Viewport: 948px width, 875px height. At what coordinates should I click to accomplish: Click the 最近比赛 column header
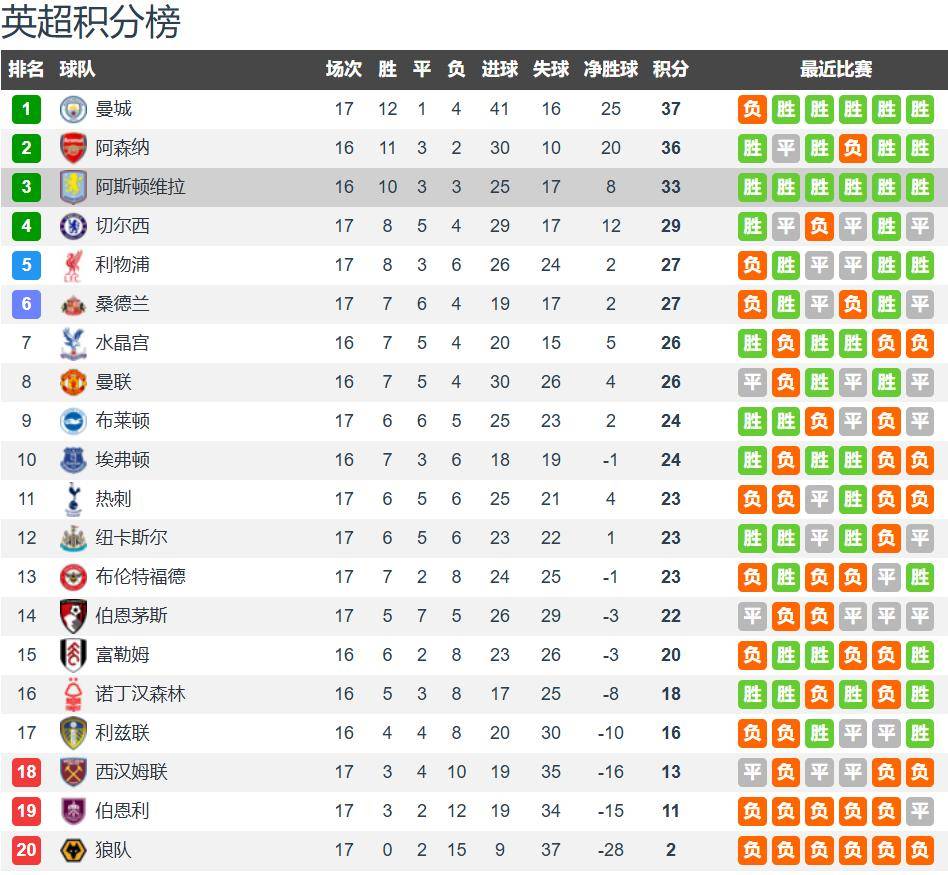pyautogui.click(x=836, y=69)
